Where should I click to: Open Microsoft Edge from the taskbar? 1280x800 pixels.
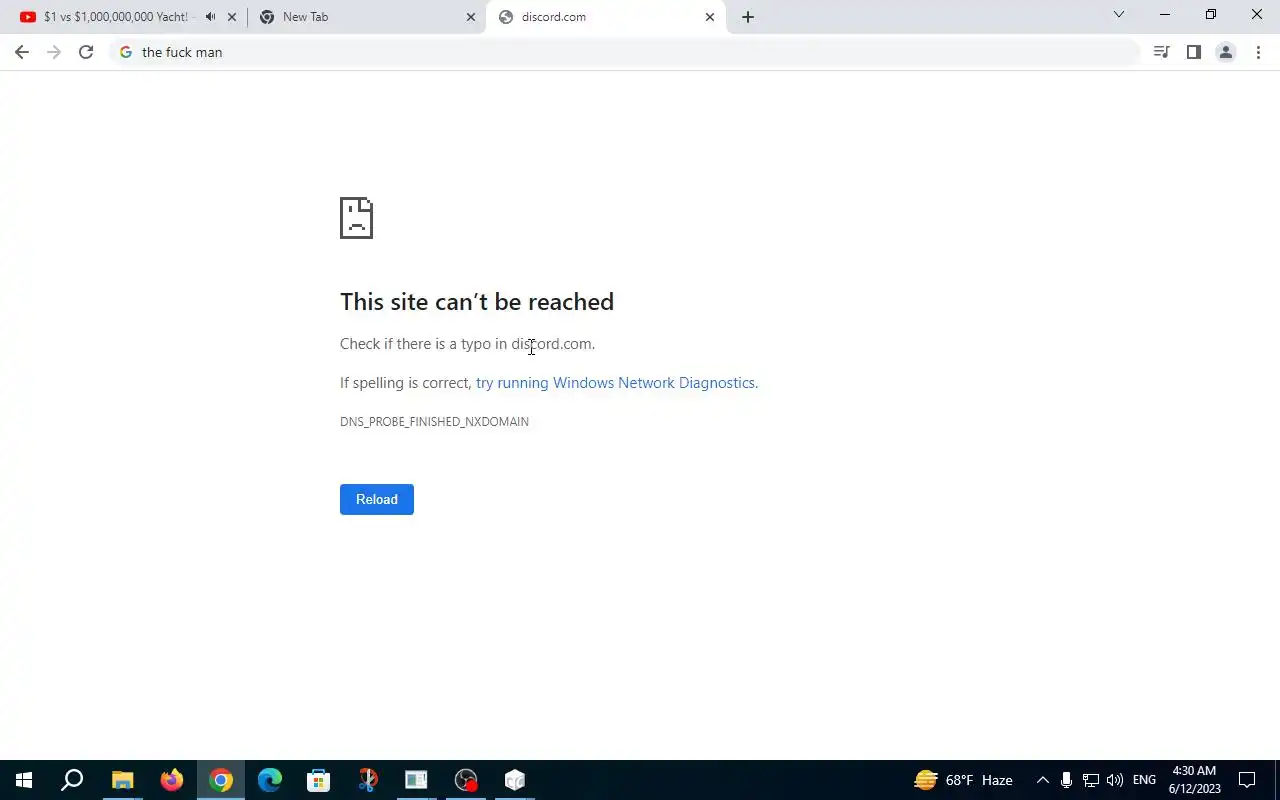[270, 780]
